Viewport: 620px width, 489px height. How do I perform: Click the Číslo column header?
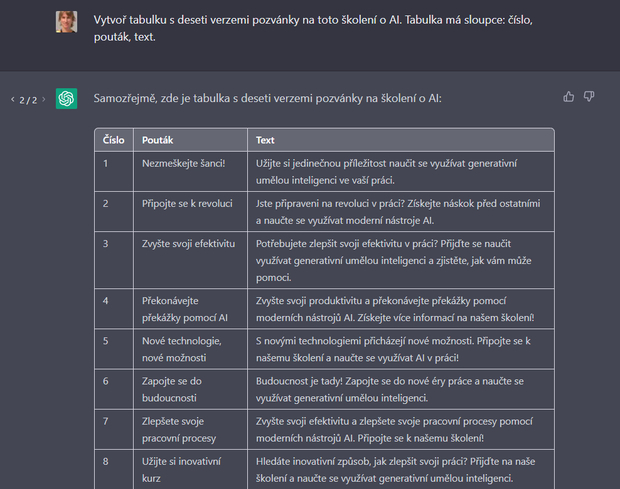point(114,140)
